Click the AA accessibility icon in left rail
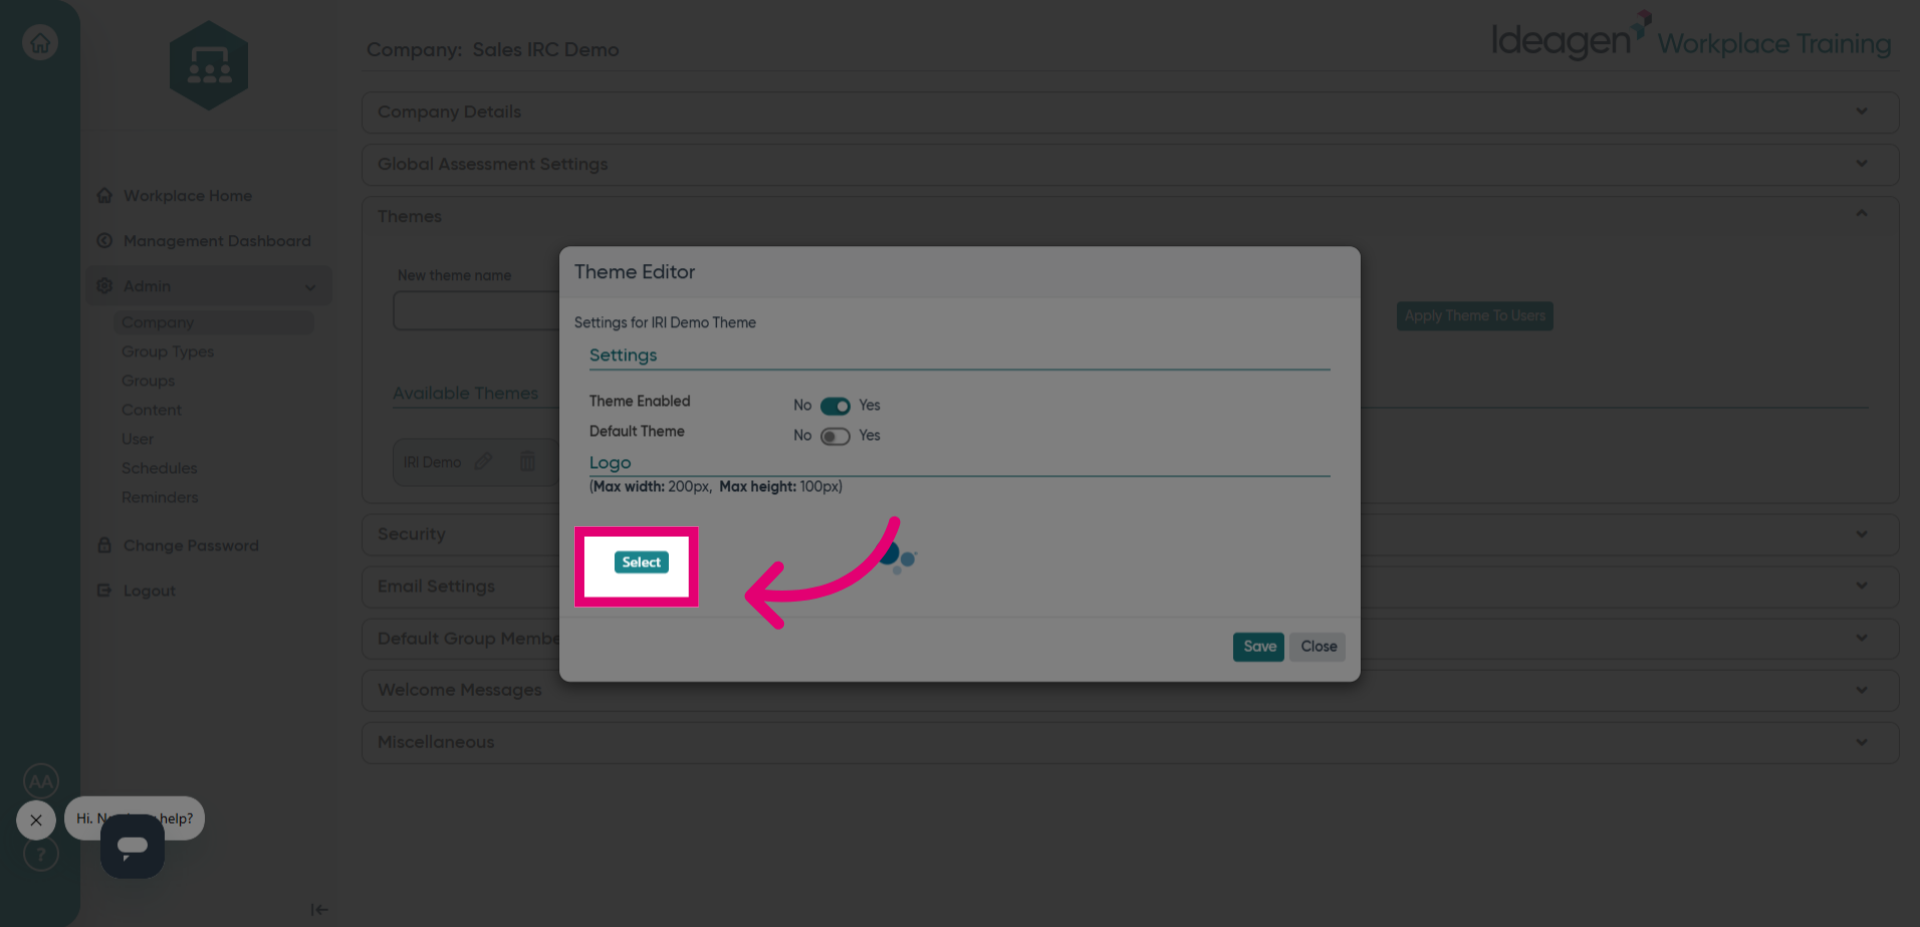The height and width of the screenshot is (927, 1920). (41, 781)
